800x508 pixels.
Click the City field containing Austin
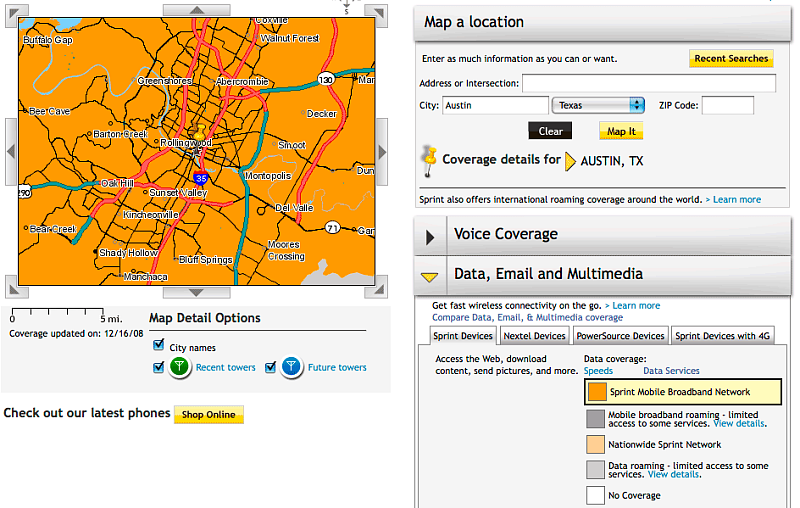[495, 105]
